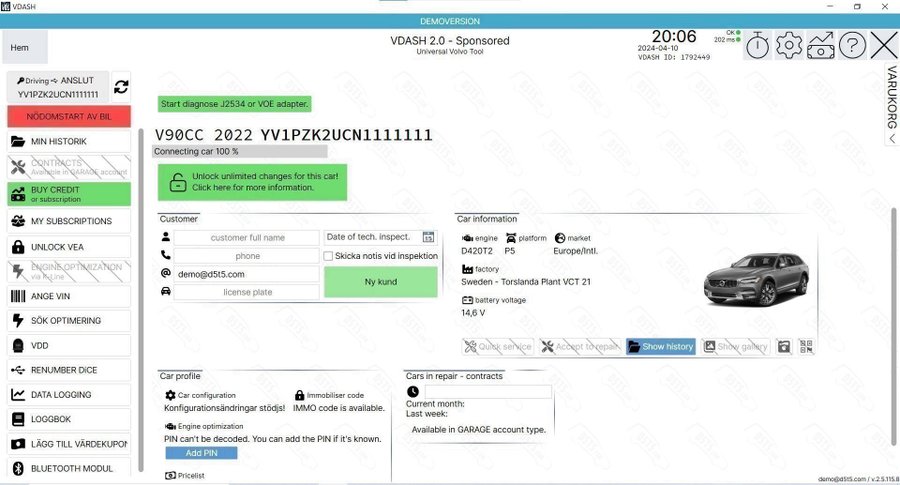The width and height of the screenshot is (900, 485).
Task: Open MIN HISTORIK in sidebar
Action: click(x=69, y=142)
